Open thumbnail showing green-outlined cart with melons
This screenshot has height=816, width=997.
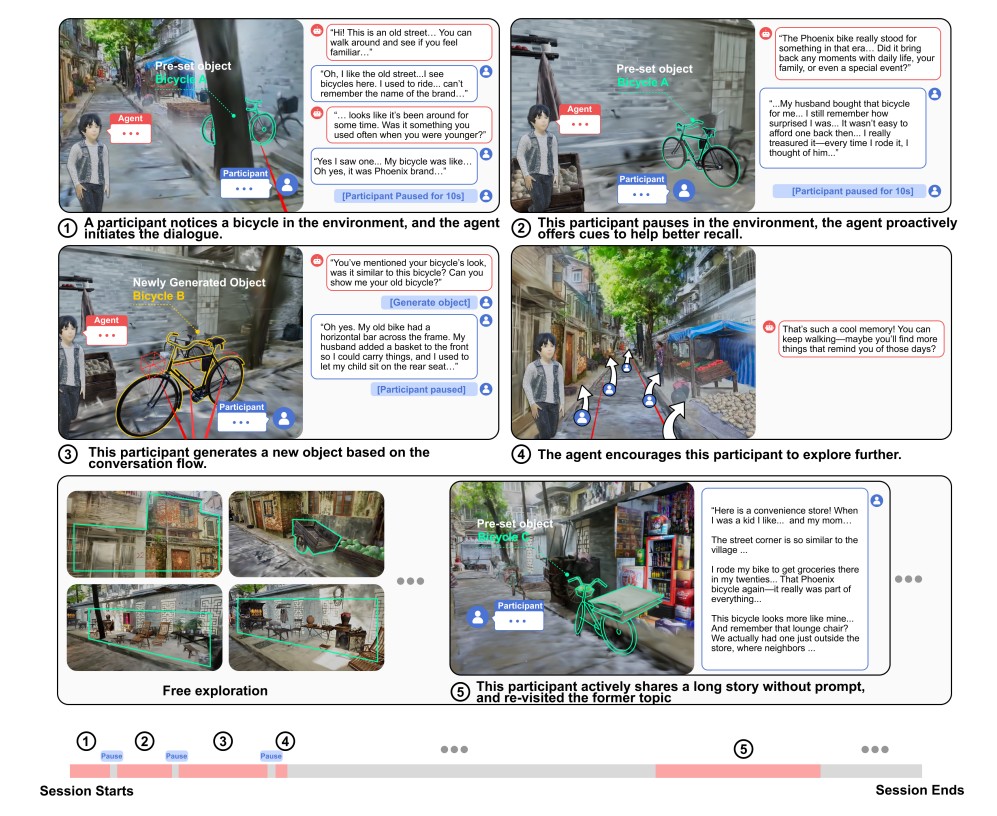(x=306, y=534)
